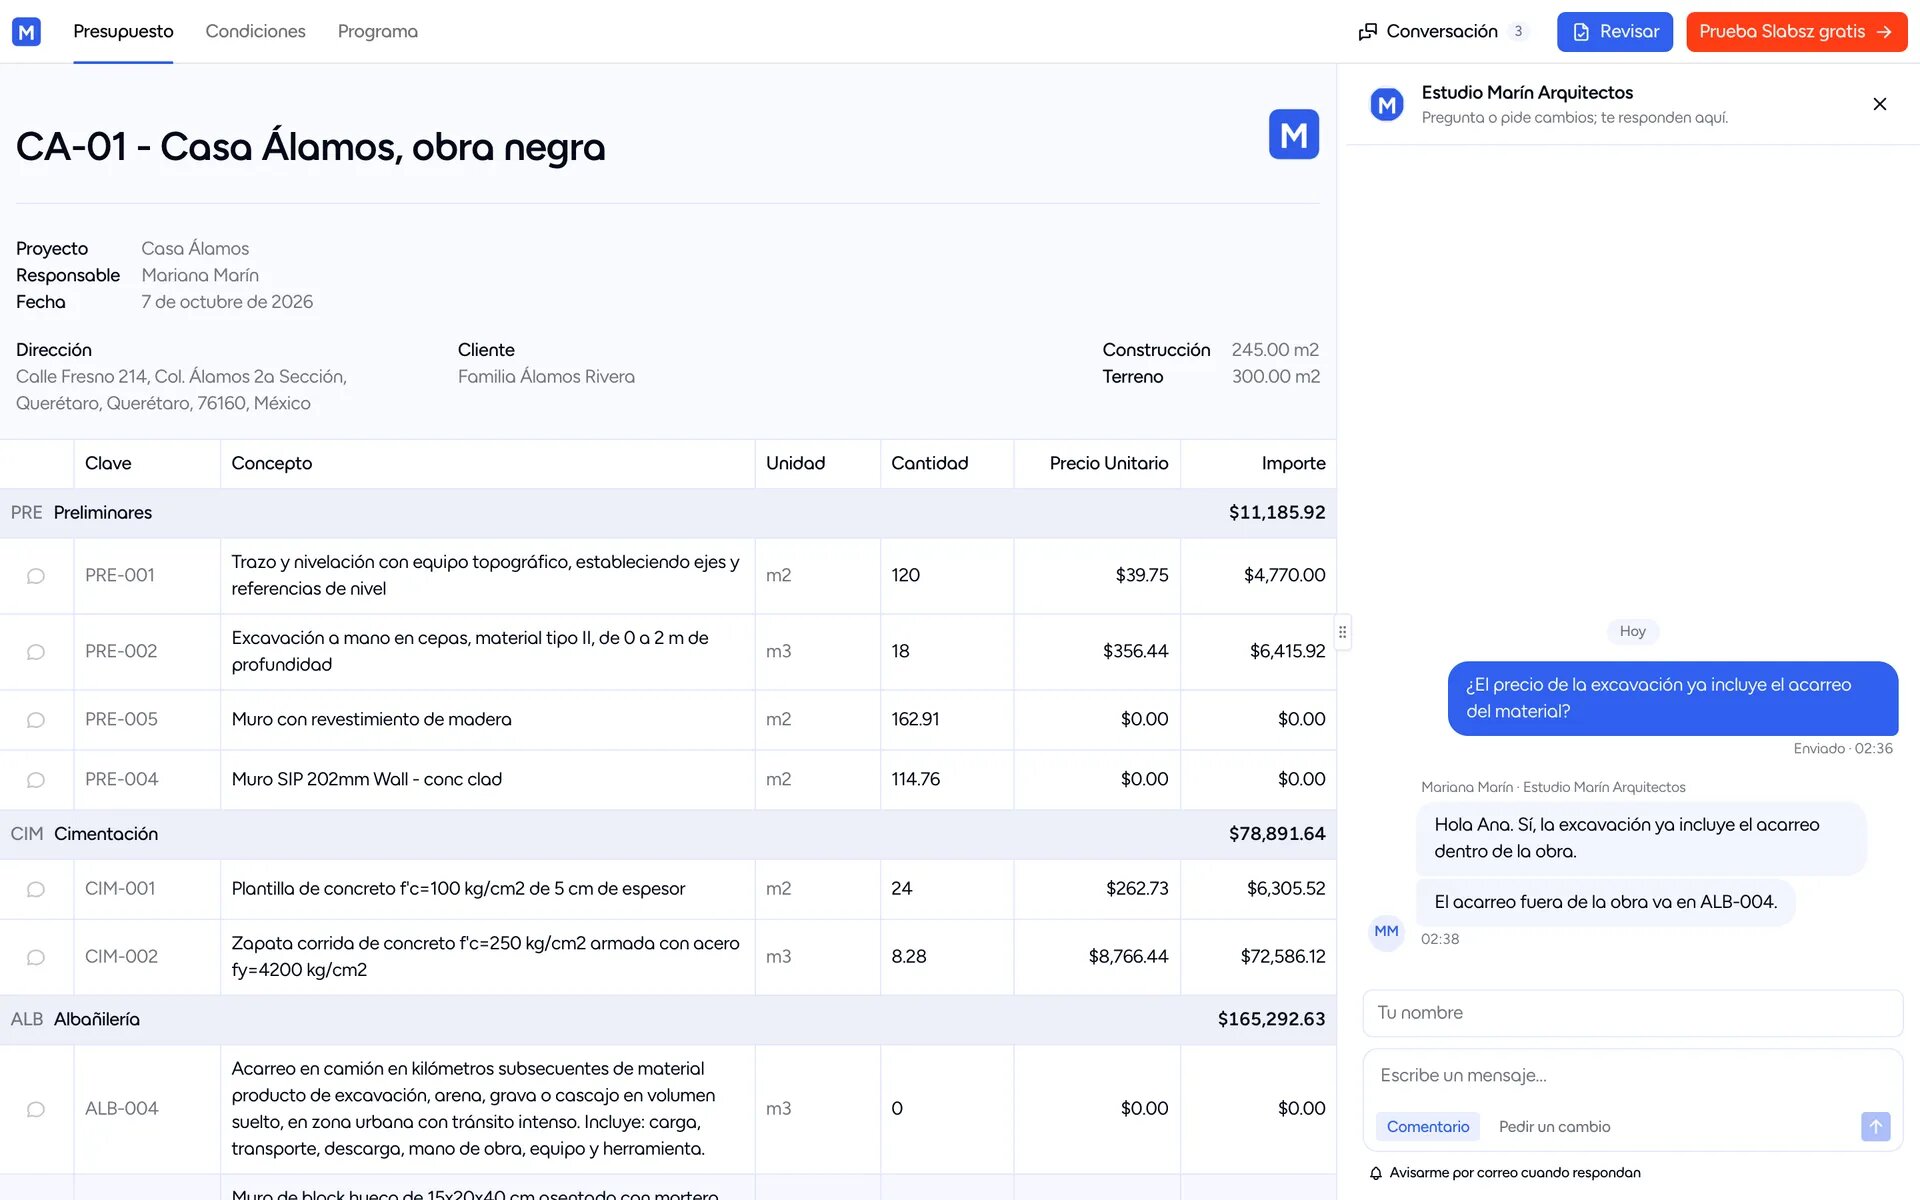Click the 245.00 m2 construcción value
The image size is (1920, 1200).
[x=1275, y=350]
